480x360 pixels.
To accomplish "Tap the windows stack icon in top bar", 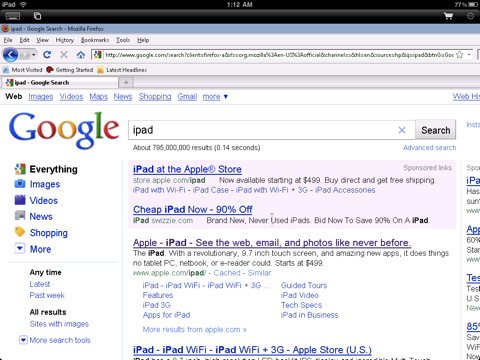I will [37, 16].
